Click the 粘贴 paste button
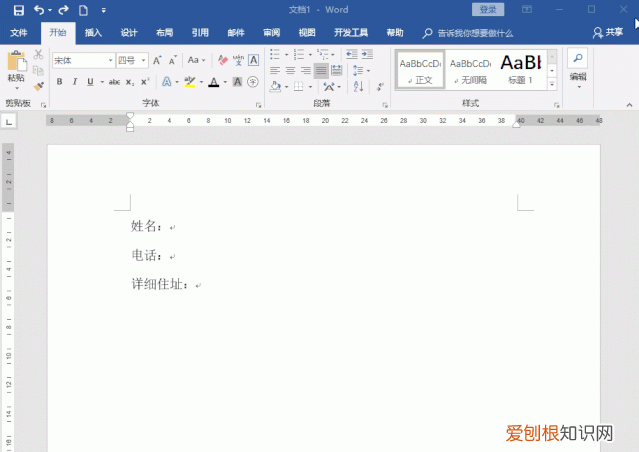Viewport: 639px width, 452px height. (16, 70)
